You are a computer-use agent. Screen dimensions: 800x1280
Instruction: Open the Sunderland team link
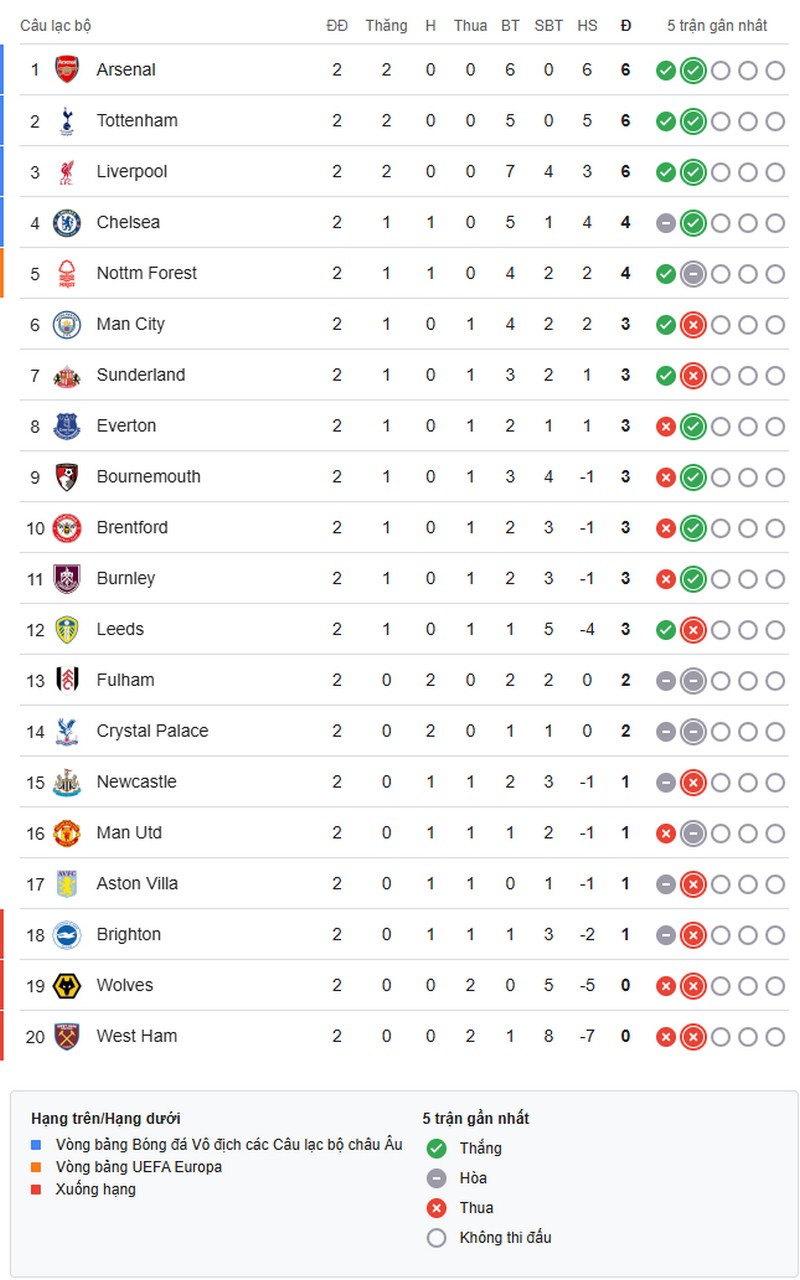click(x=141, y=375)
